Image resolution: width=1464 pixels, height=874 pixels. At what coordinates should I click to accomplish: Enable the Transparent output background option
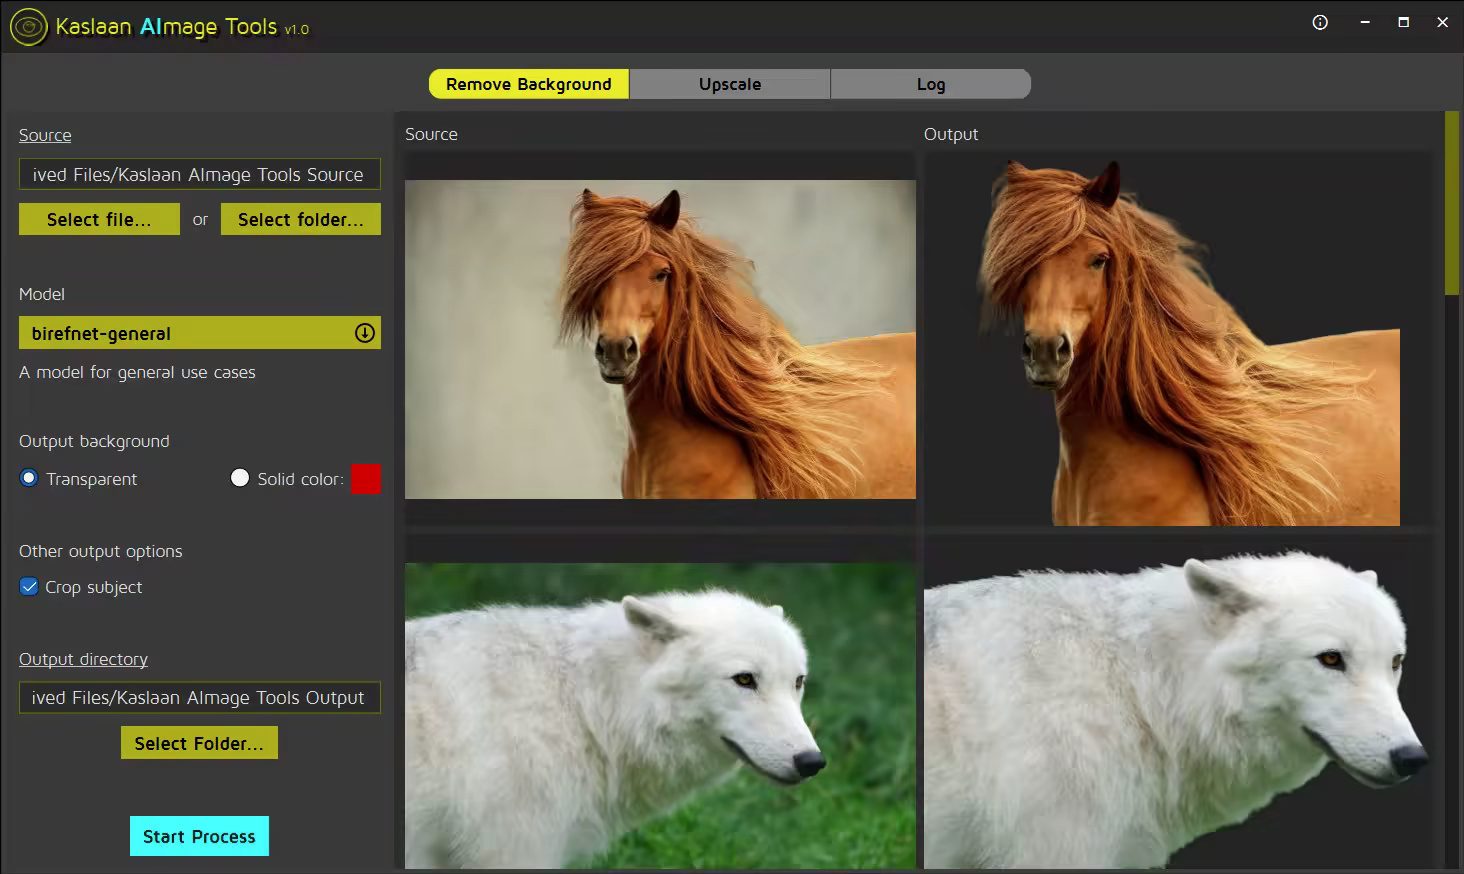(29, 478)
